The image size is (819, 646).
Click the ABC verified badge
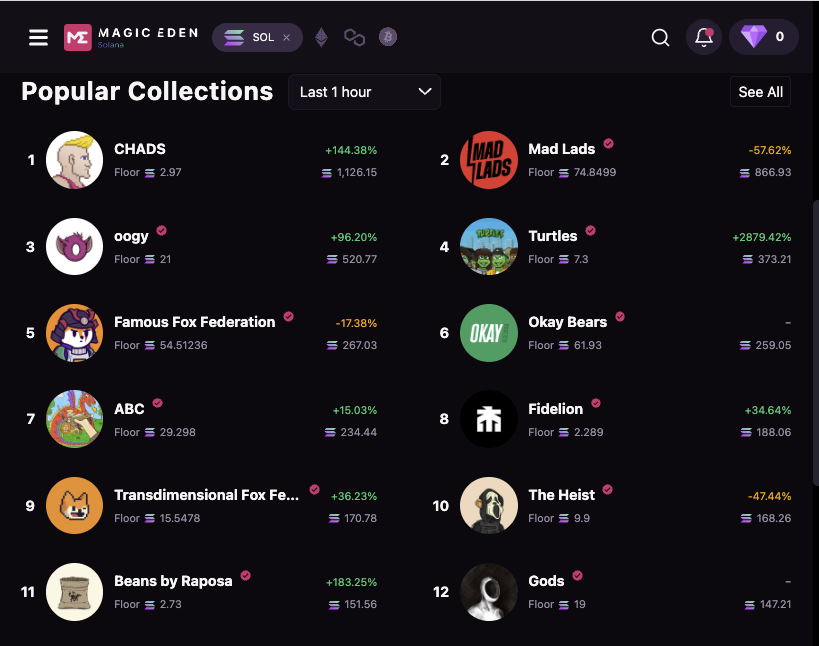click(157, 403)
